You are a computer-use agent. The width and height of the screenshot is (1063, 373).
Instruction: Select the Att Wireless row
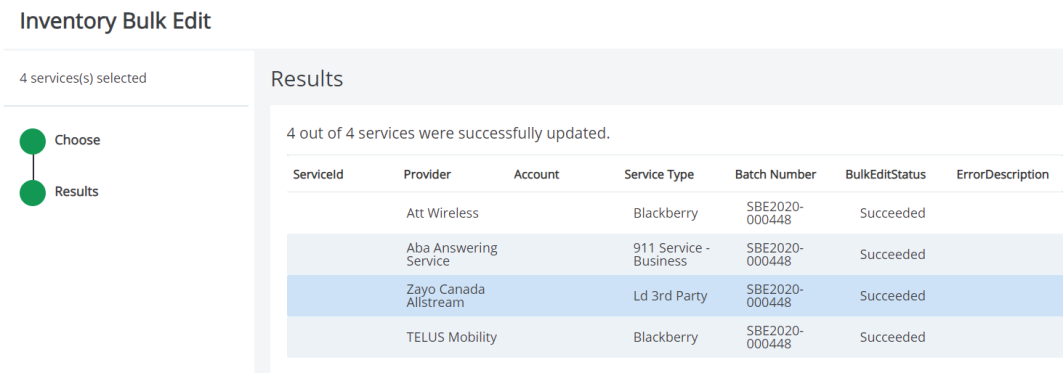(675, 213)
